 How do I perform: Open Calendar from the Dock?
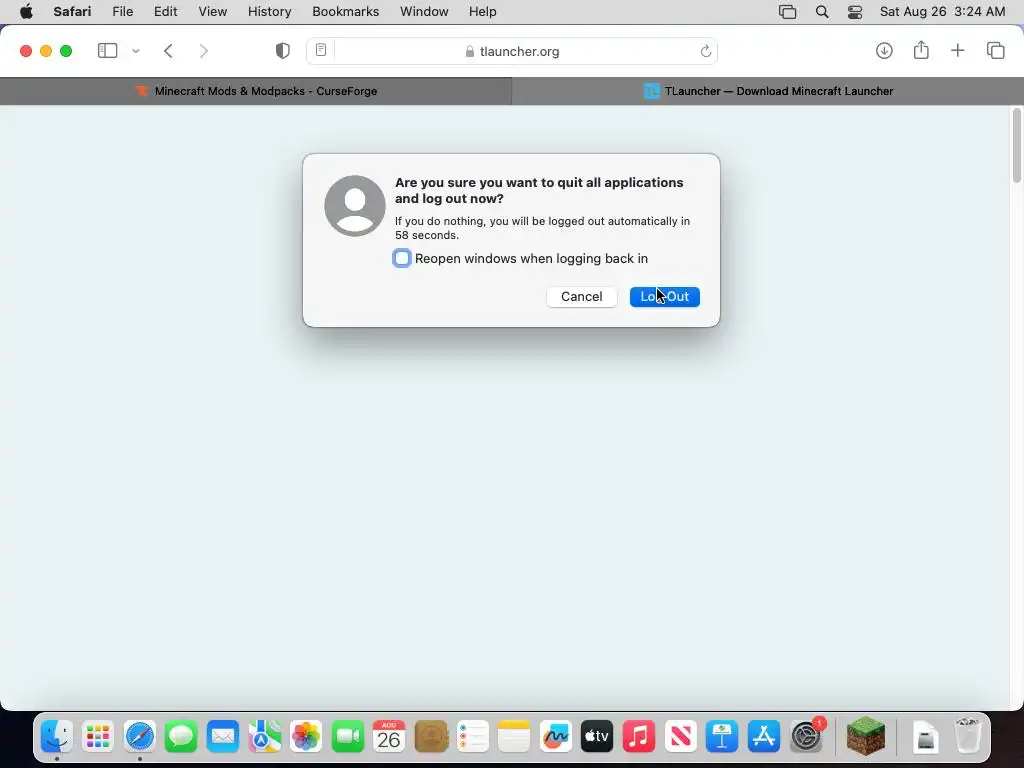pos(389,737)
